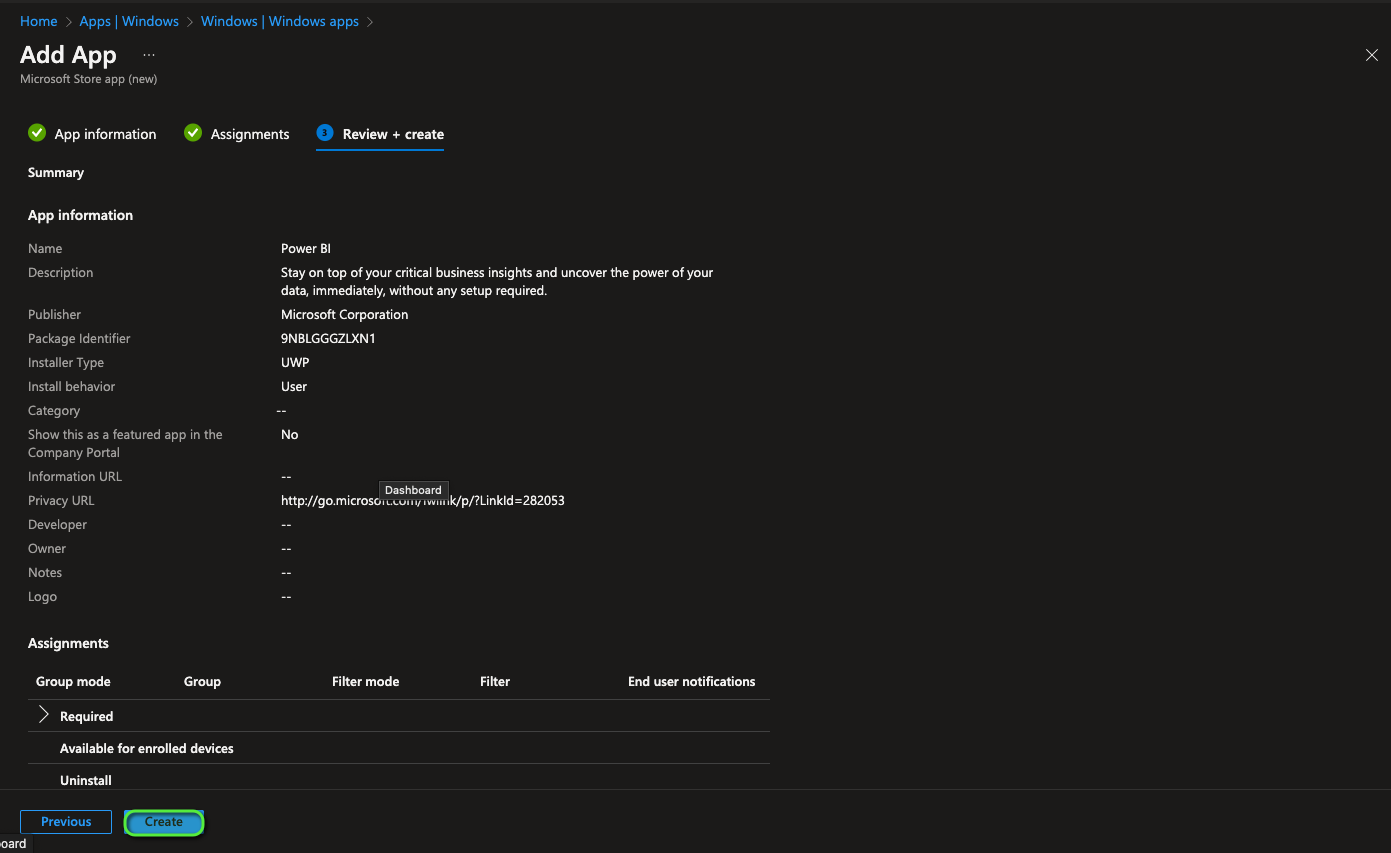Click the Create button
The image size is (1391, 853).
[x=163, y=821]
